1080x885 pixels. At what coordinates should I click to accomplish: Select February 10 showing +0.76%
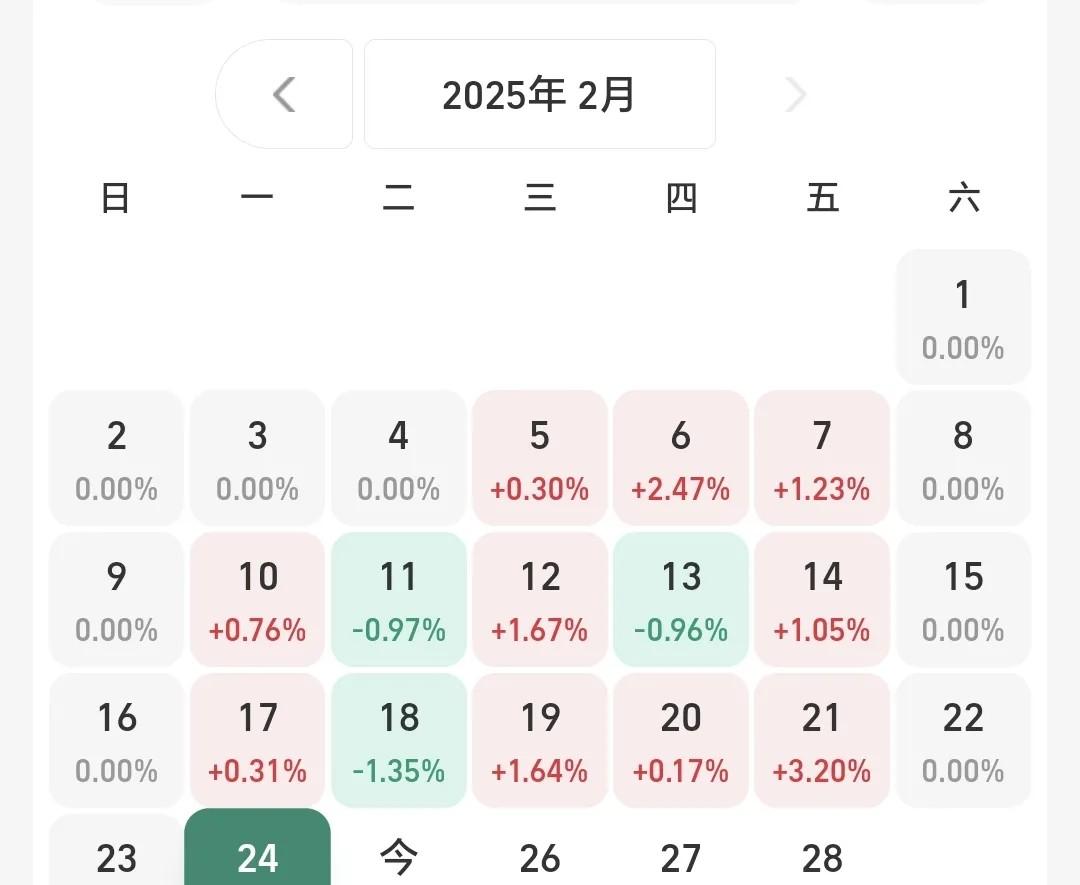[x=257, y=599]
